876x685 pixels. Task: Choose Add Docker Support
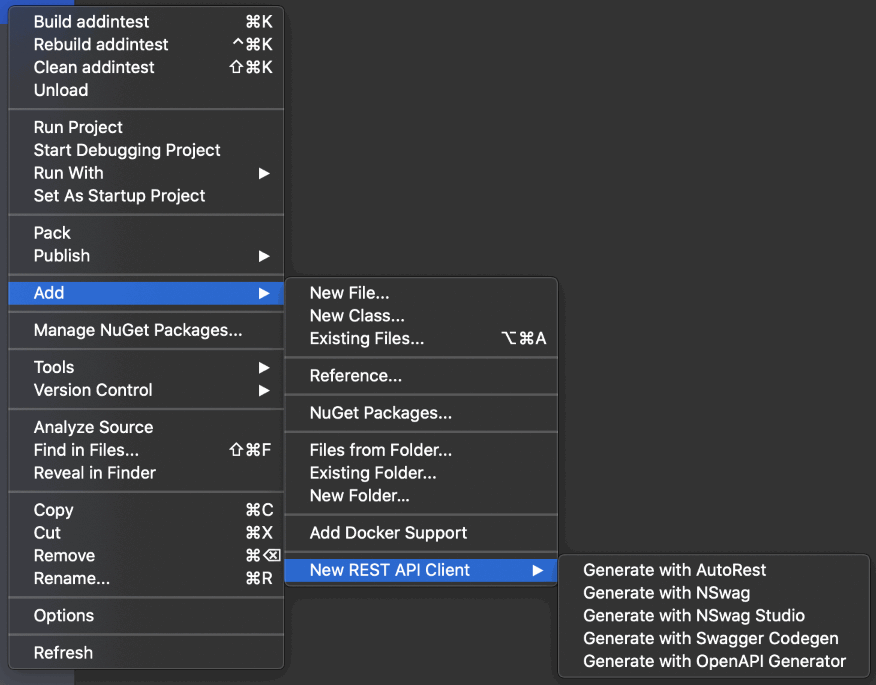click(x=421, y=533)
